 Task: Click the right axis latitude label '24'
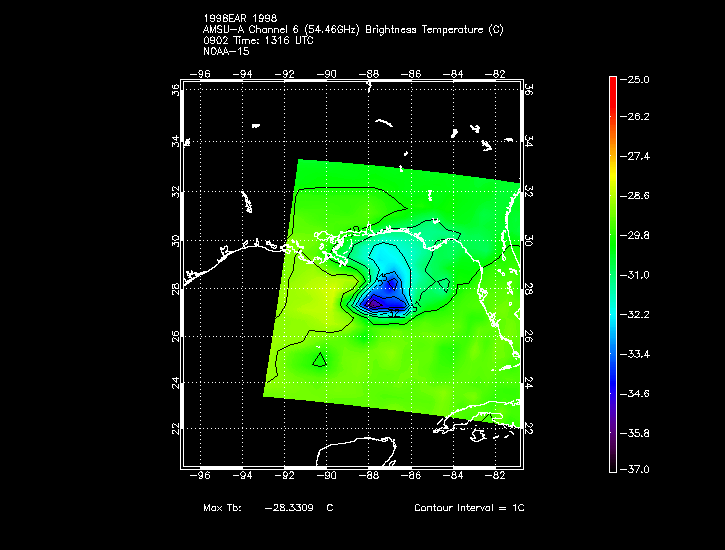coord(529,383)
